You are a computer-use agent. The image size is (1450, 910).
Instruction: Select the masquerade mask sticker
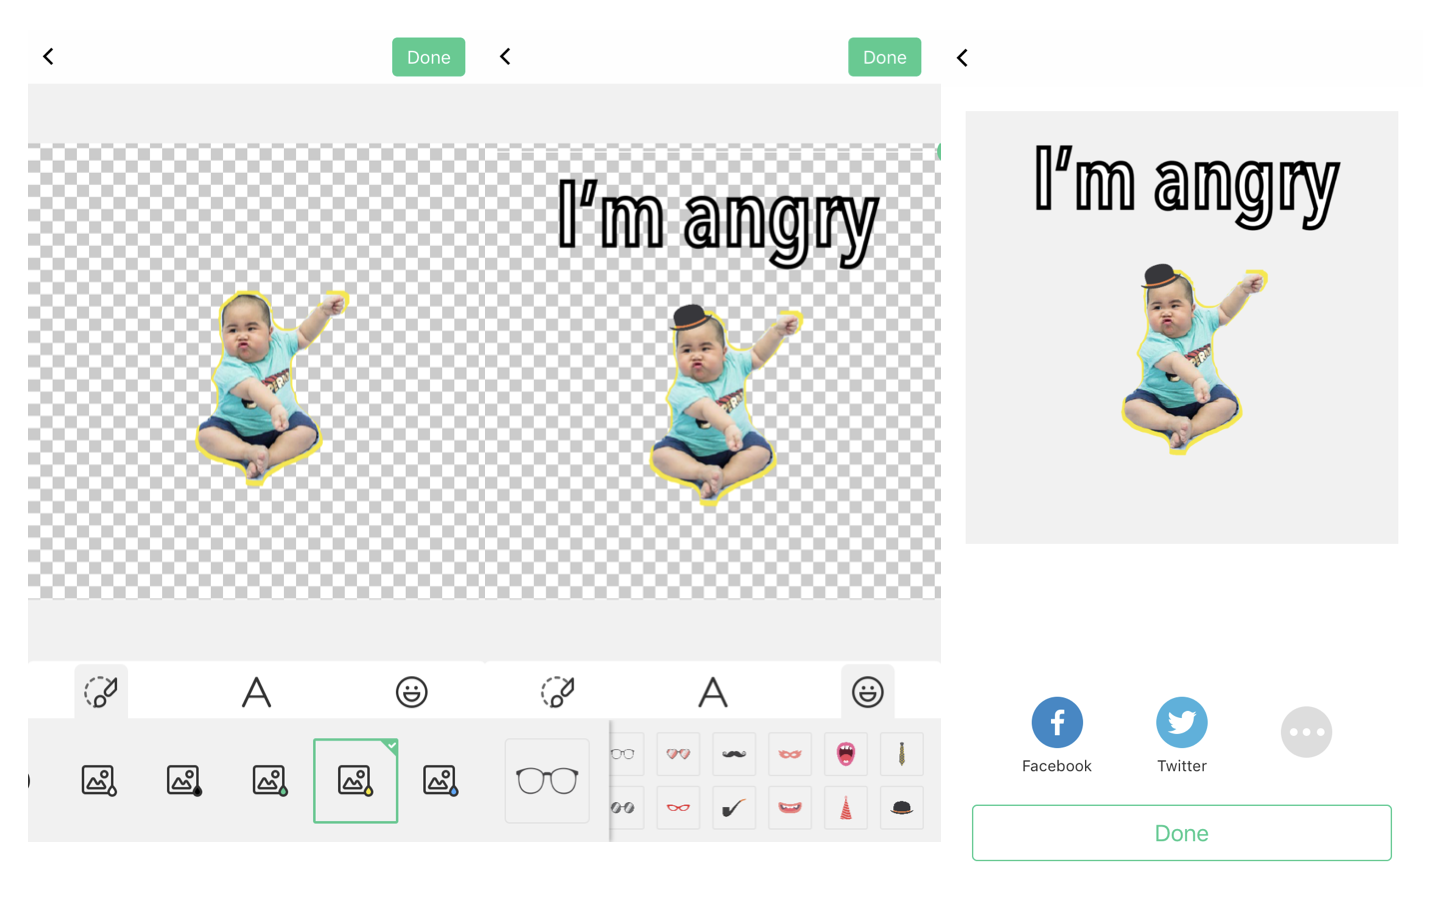pyautogui.click(x=788, y=755)
